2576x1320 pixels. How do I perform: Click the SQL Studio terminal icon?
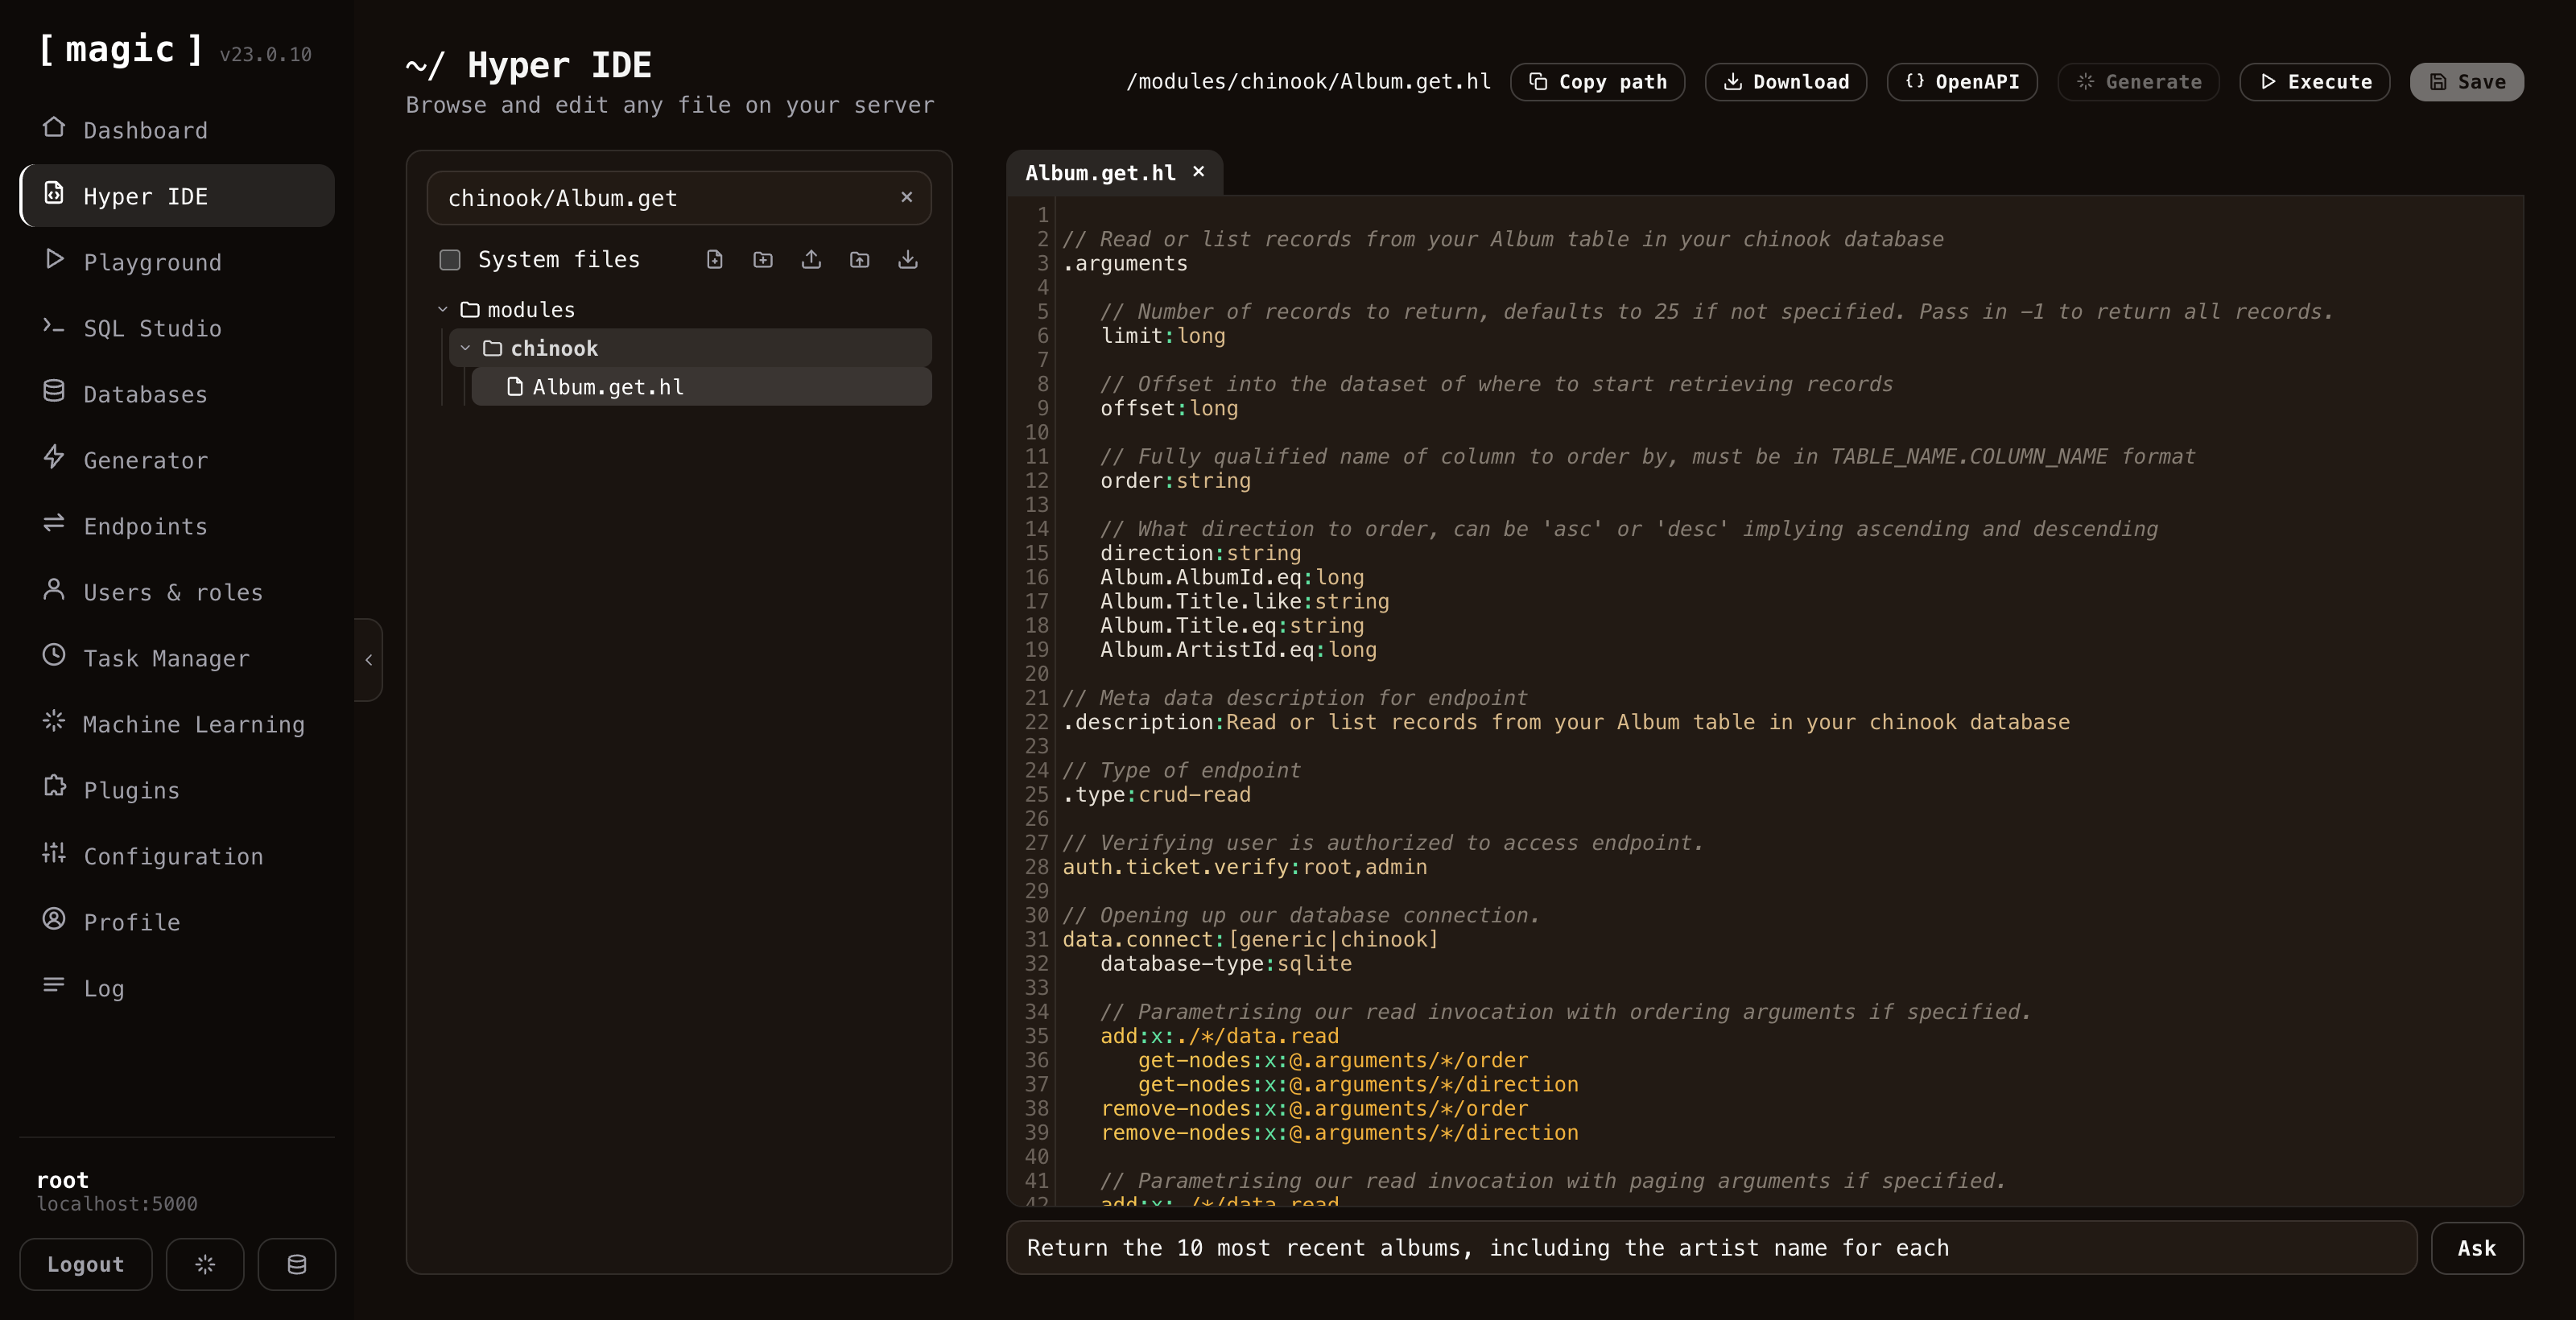54,326
